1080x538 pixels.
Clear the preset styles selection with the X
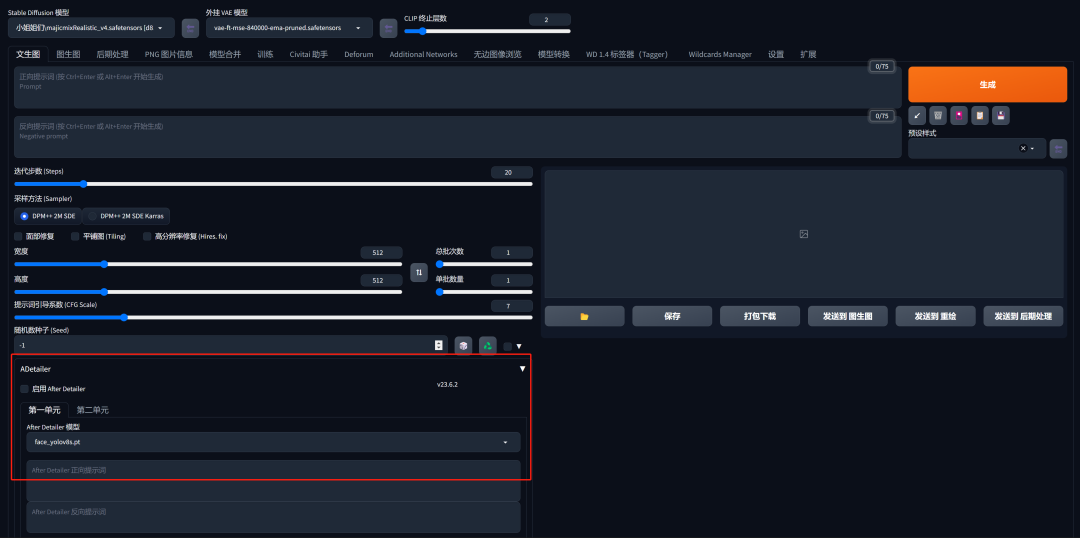(x=1023, y=148)
